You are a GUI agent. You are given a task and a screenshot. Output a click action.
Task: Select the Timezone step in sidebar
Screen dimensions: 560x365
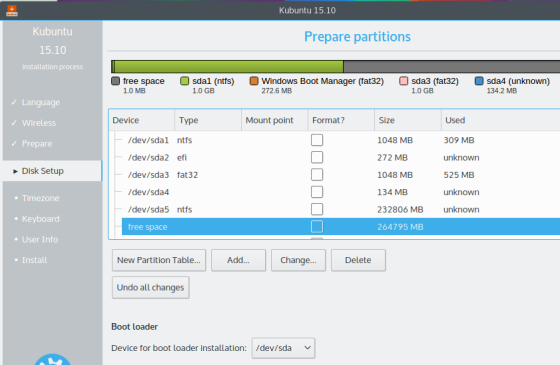point(40,198)
